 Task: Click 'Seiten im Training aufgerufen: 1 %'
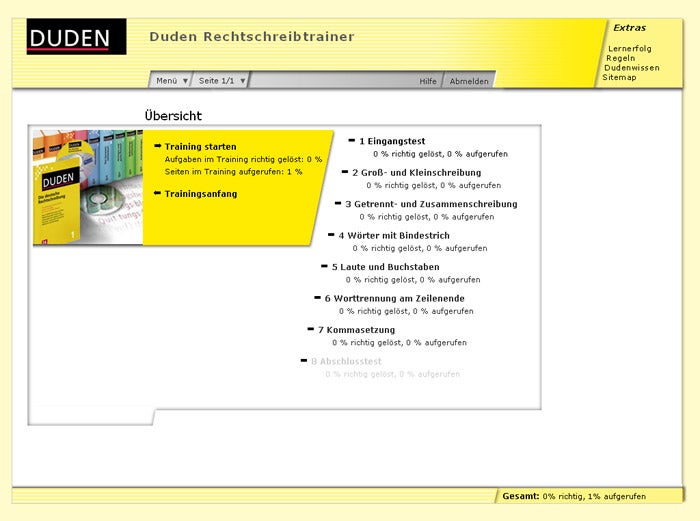pyautogui.click(x=233, y=171)
